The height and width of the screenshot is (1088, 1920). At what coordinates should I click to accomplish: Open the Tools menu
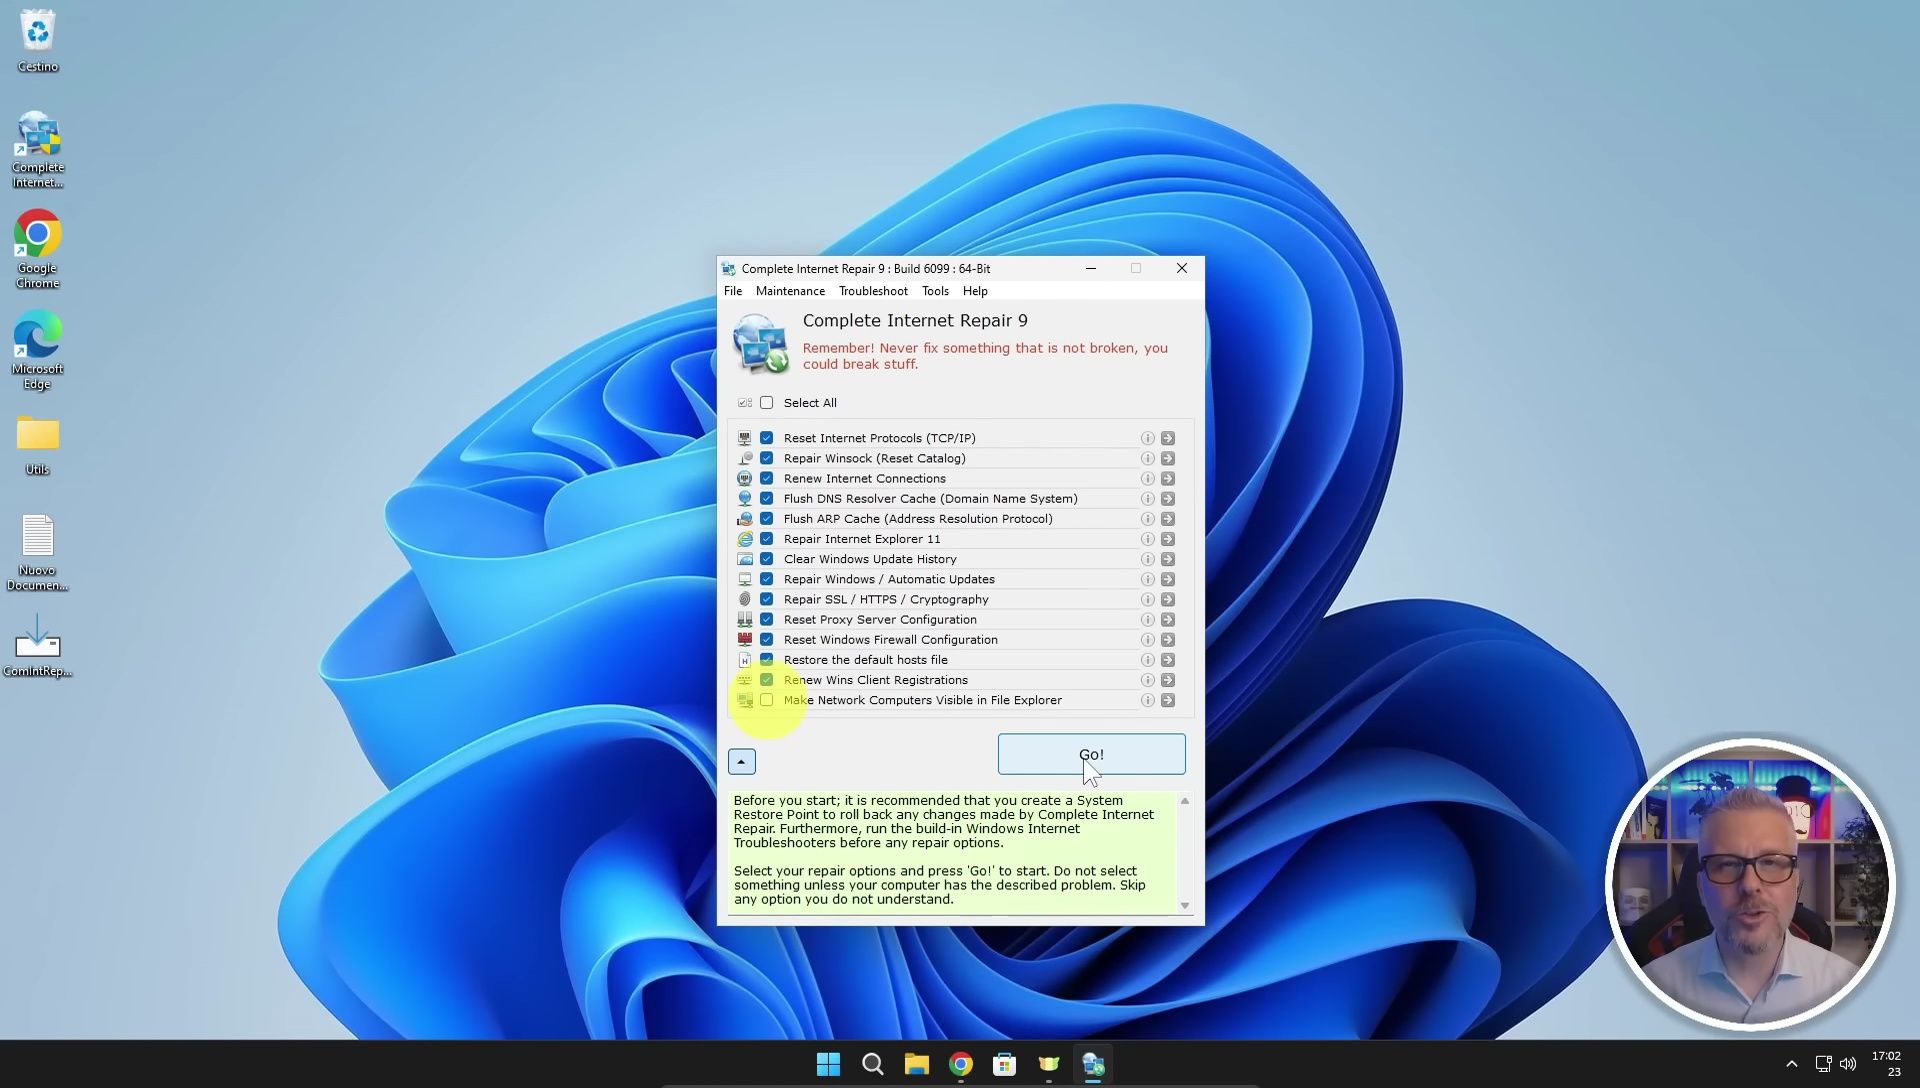pyautogui.click(x=935, y=291)
